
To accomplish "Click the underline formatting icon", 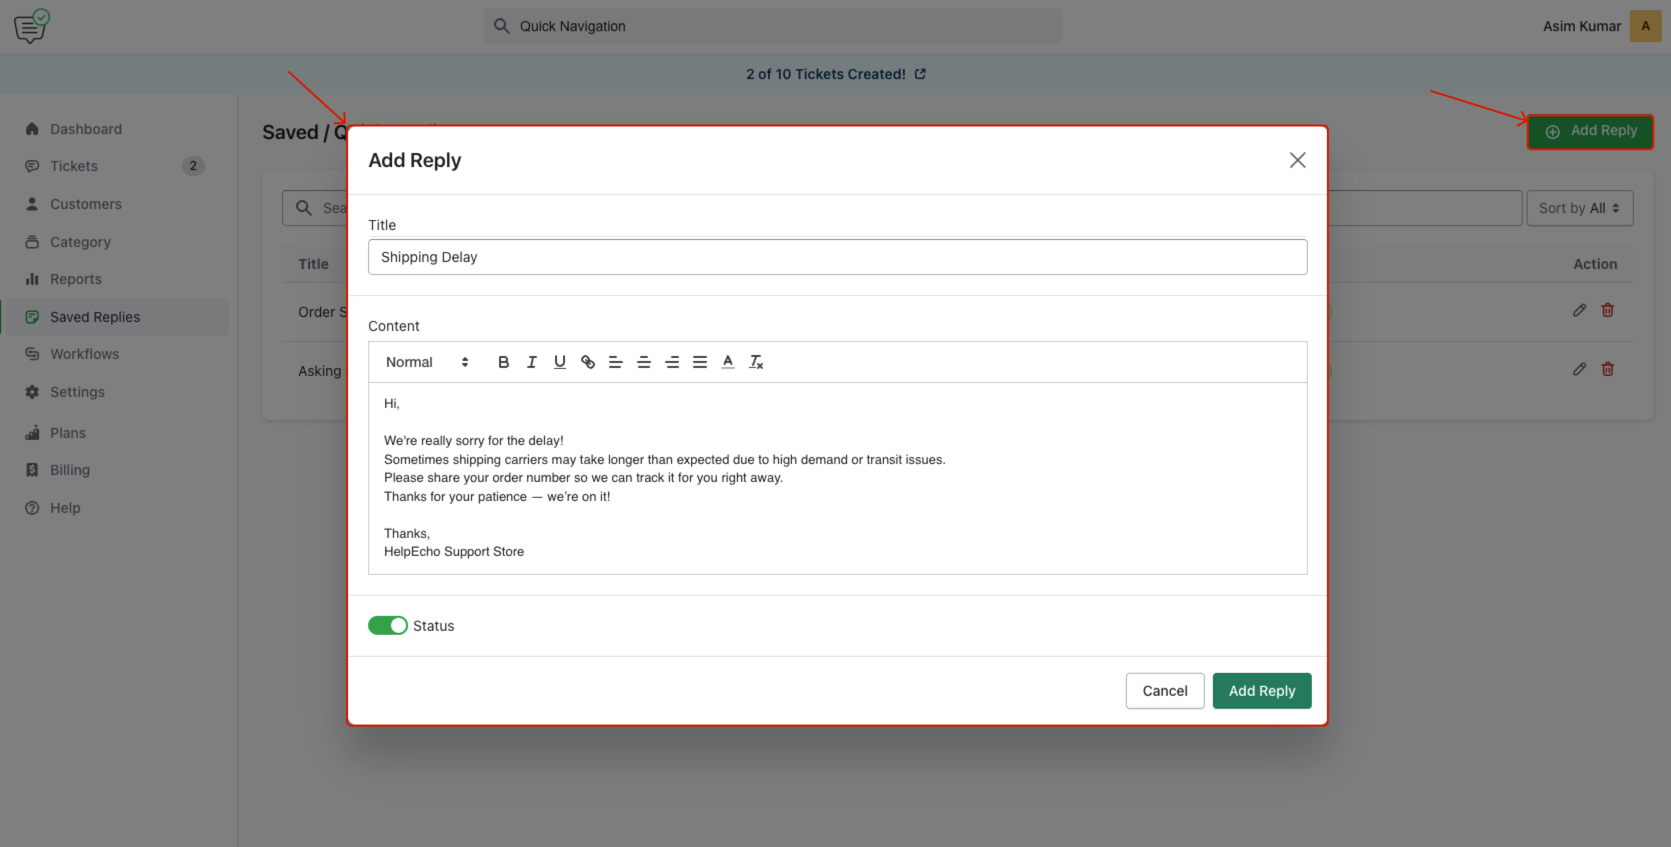I will point(559,362).
